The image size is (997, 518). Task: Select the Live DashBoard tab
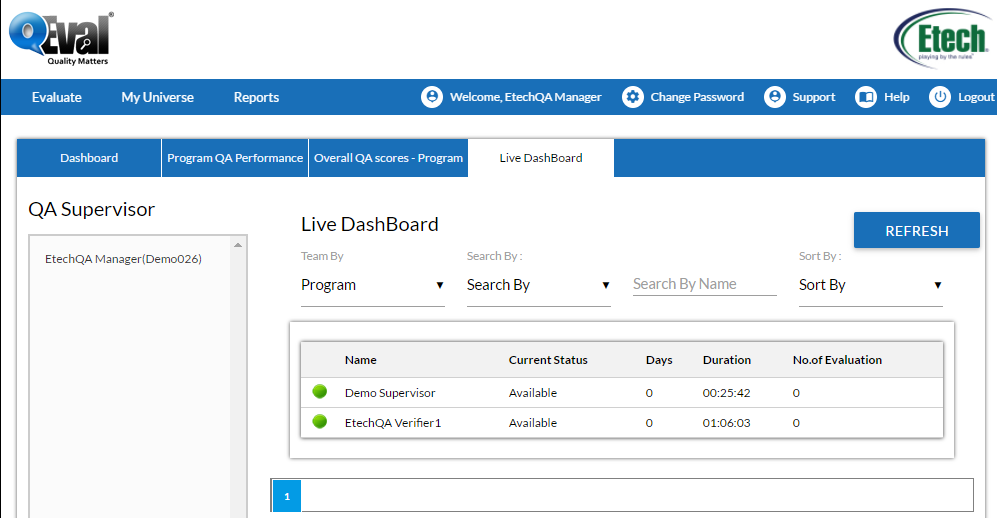541,158
